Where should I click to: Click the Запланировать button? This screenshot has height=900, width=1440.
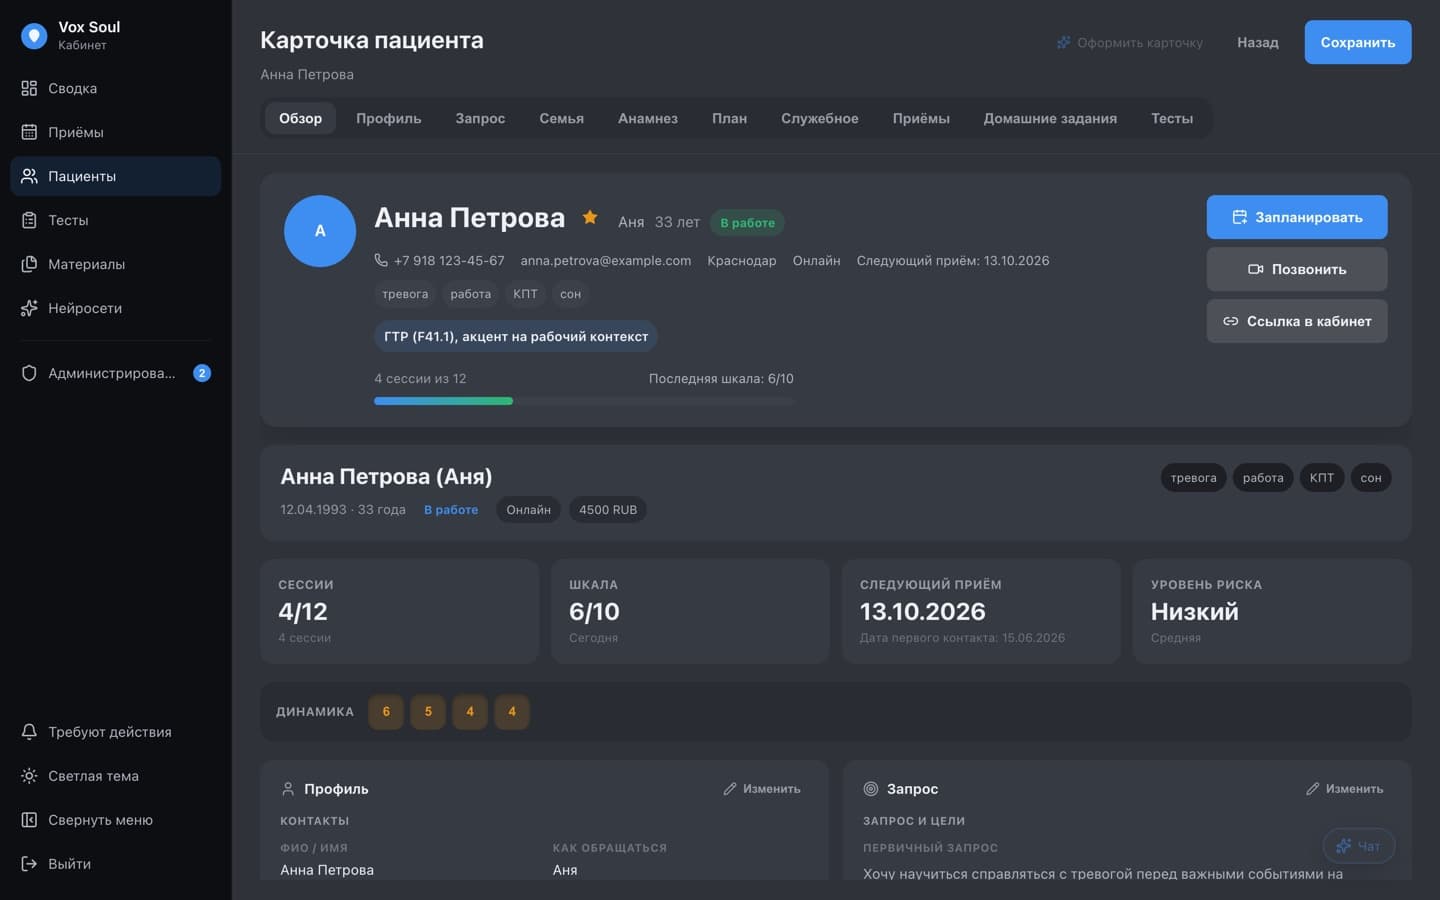tap(1297, 217)
